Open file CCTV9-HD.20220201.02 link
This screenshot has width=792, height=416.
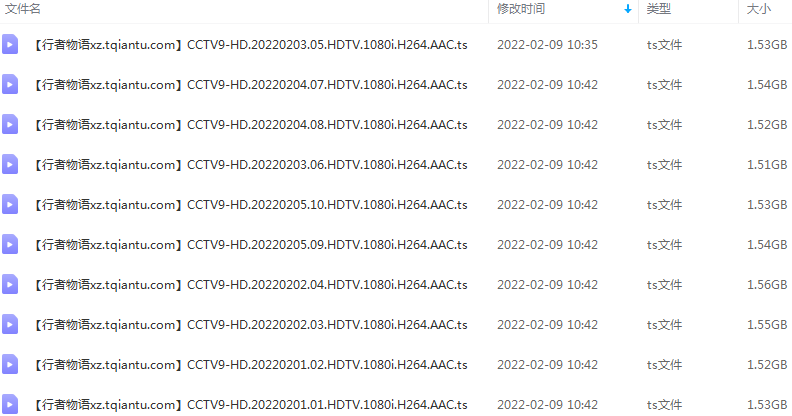pos(250,365)
